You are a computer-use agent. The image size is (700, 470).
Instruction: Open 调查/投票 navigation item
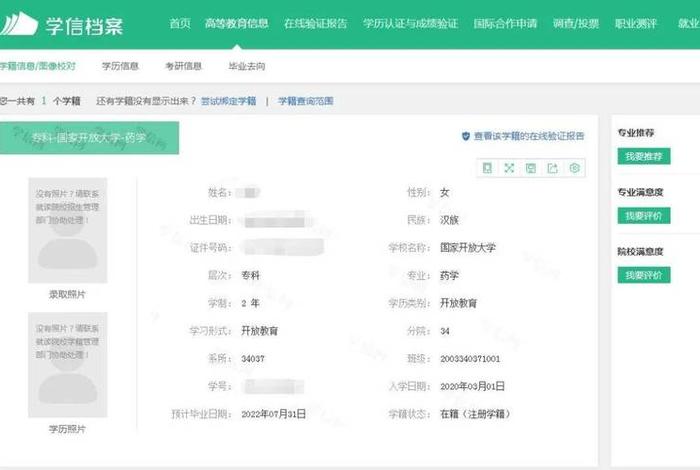(576, 23)
